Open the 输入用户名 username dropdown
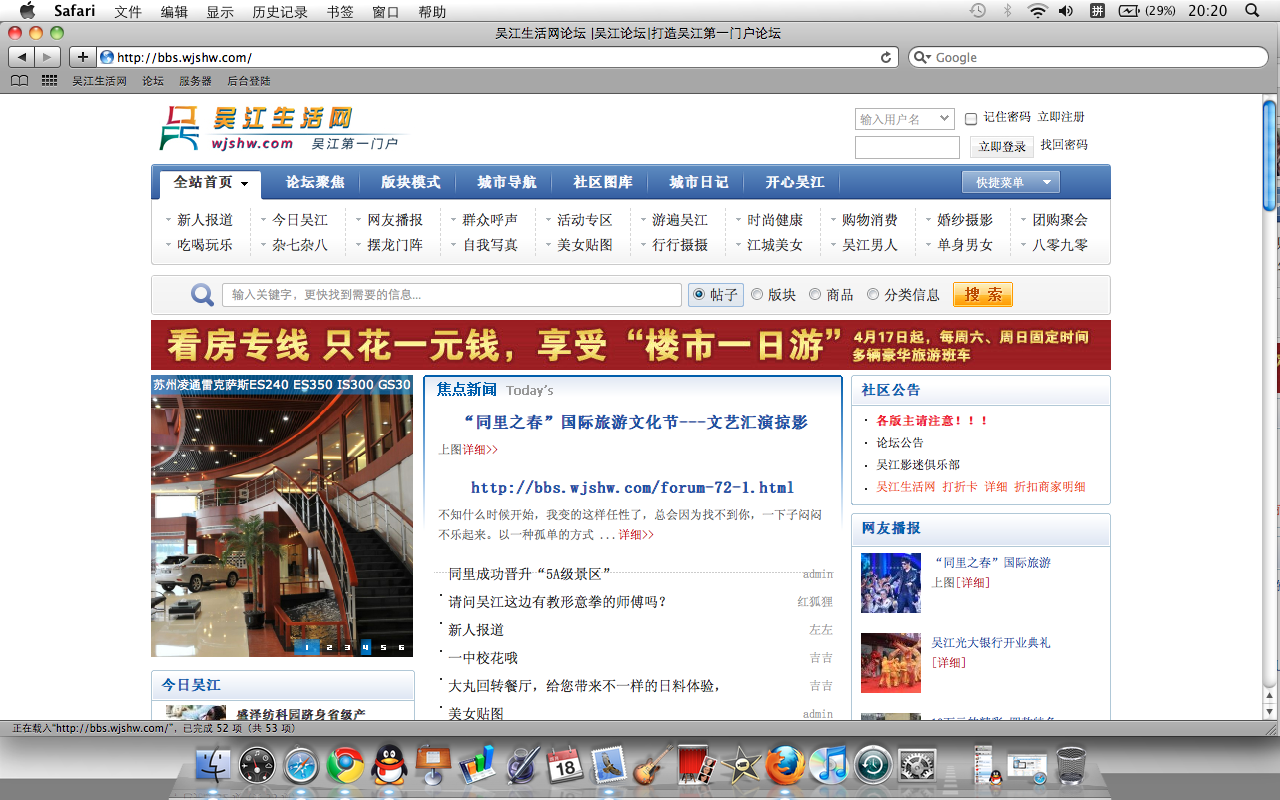1280x800 pixels. 904,119
